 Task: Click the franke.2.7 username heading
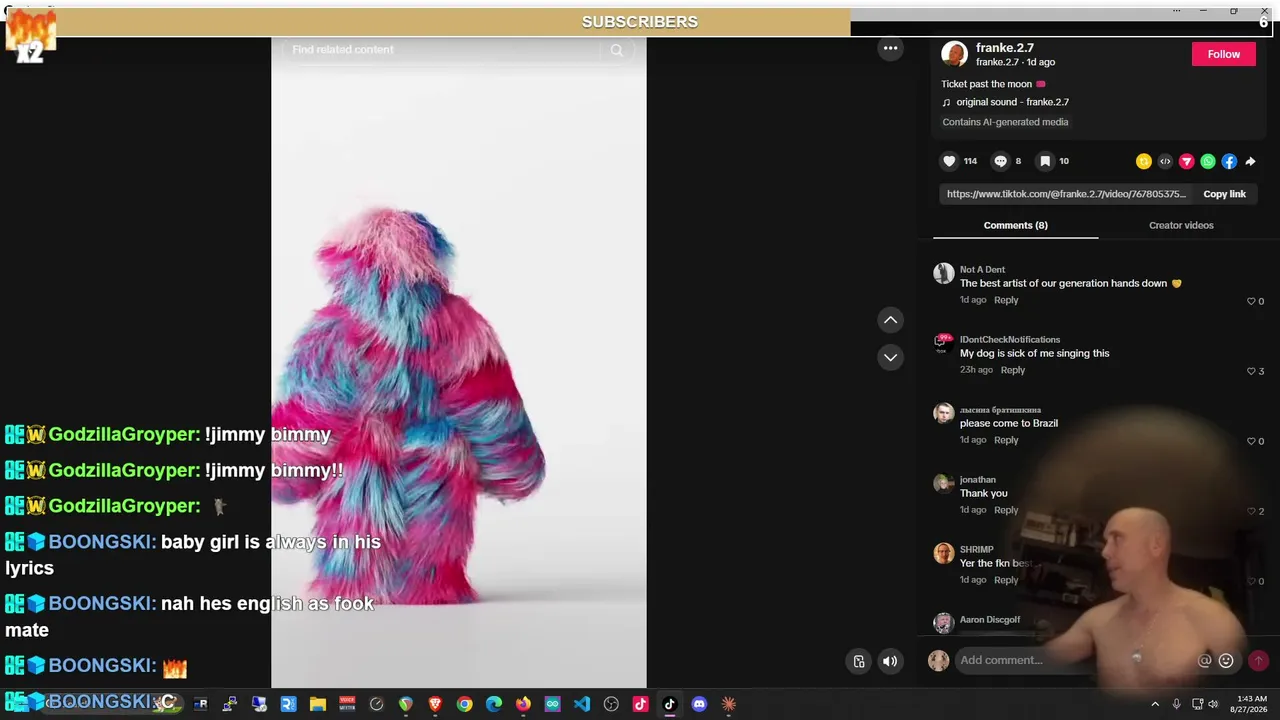coord(1005,48)
